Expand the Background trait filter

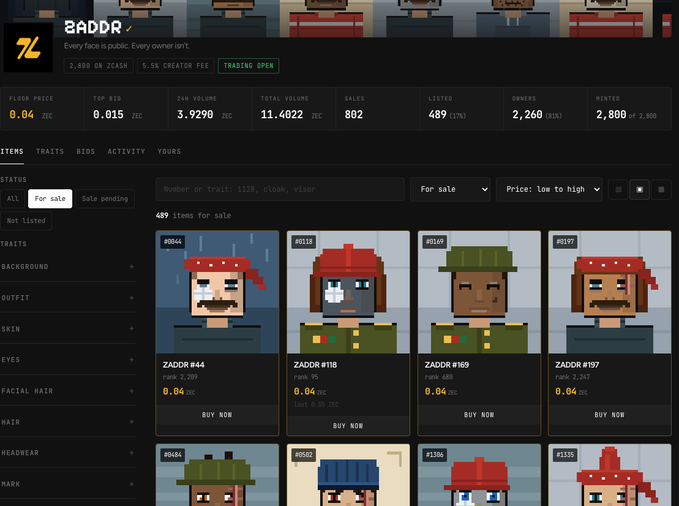68,266
